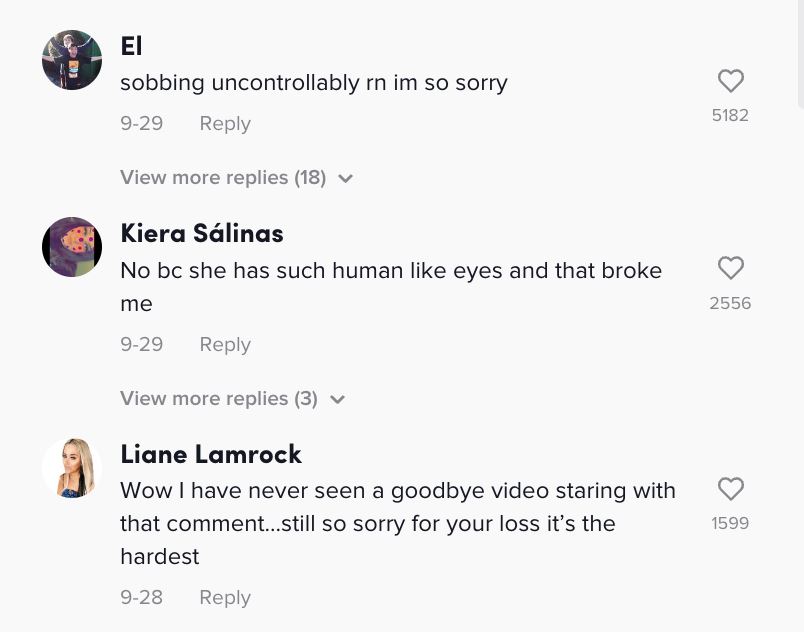Screen dimensions: 804x632
Task: Expand the 18 more replies under El
Action: 223,178
